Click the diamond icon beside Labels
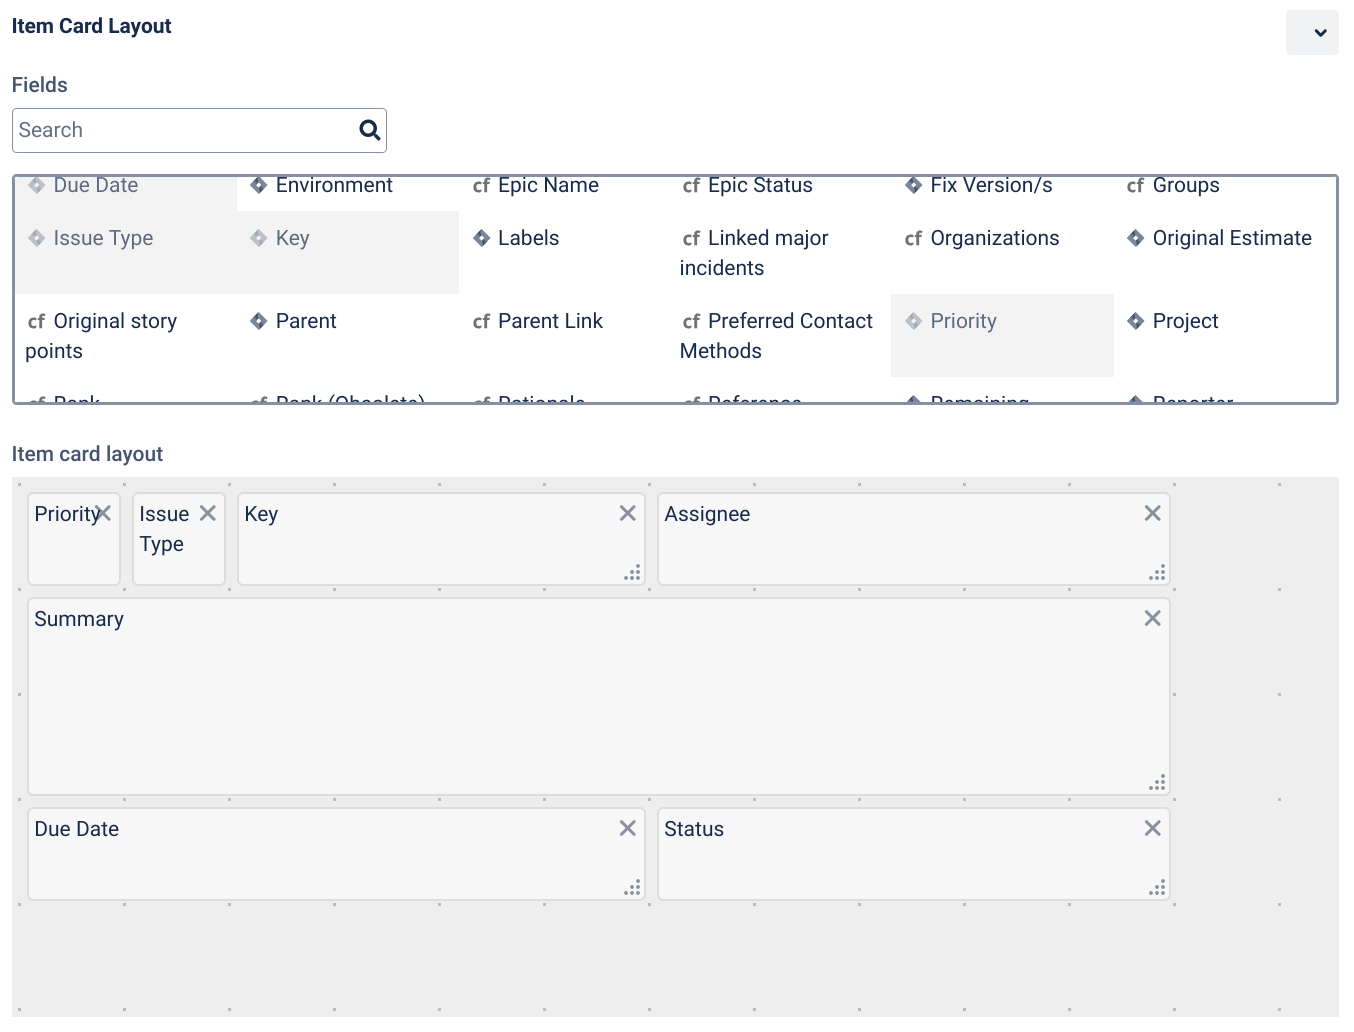Viewport: 1354px width, 1032px height. [481, 238]
